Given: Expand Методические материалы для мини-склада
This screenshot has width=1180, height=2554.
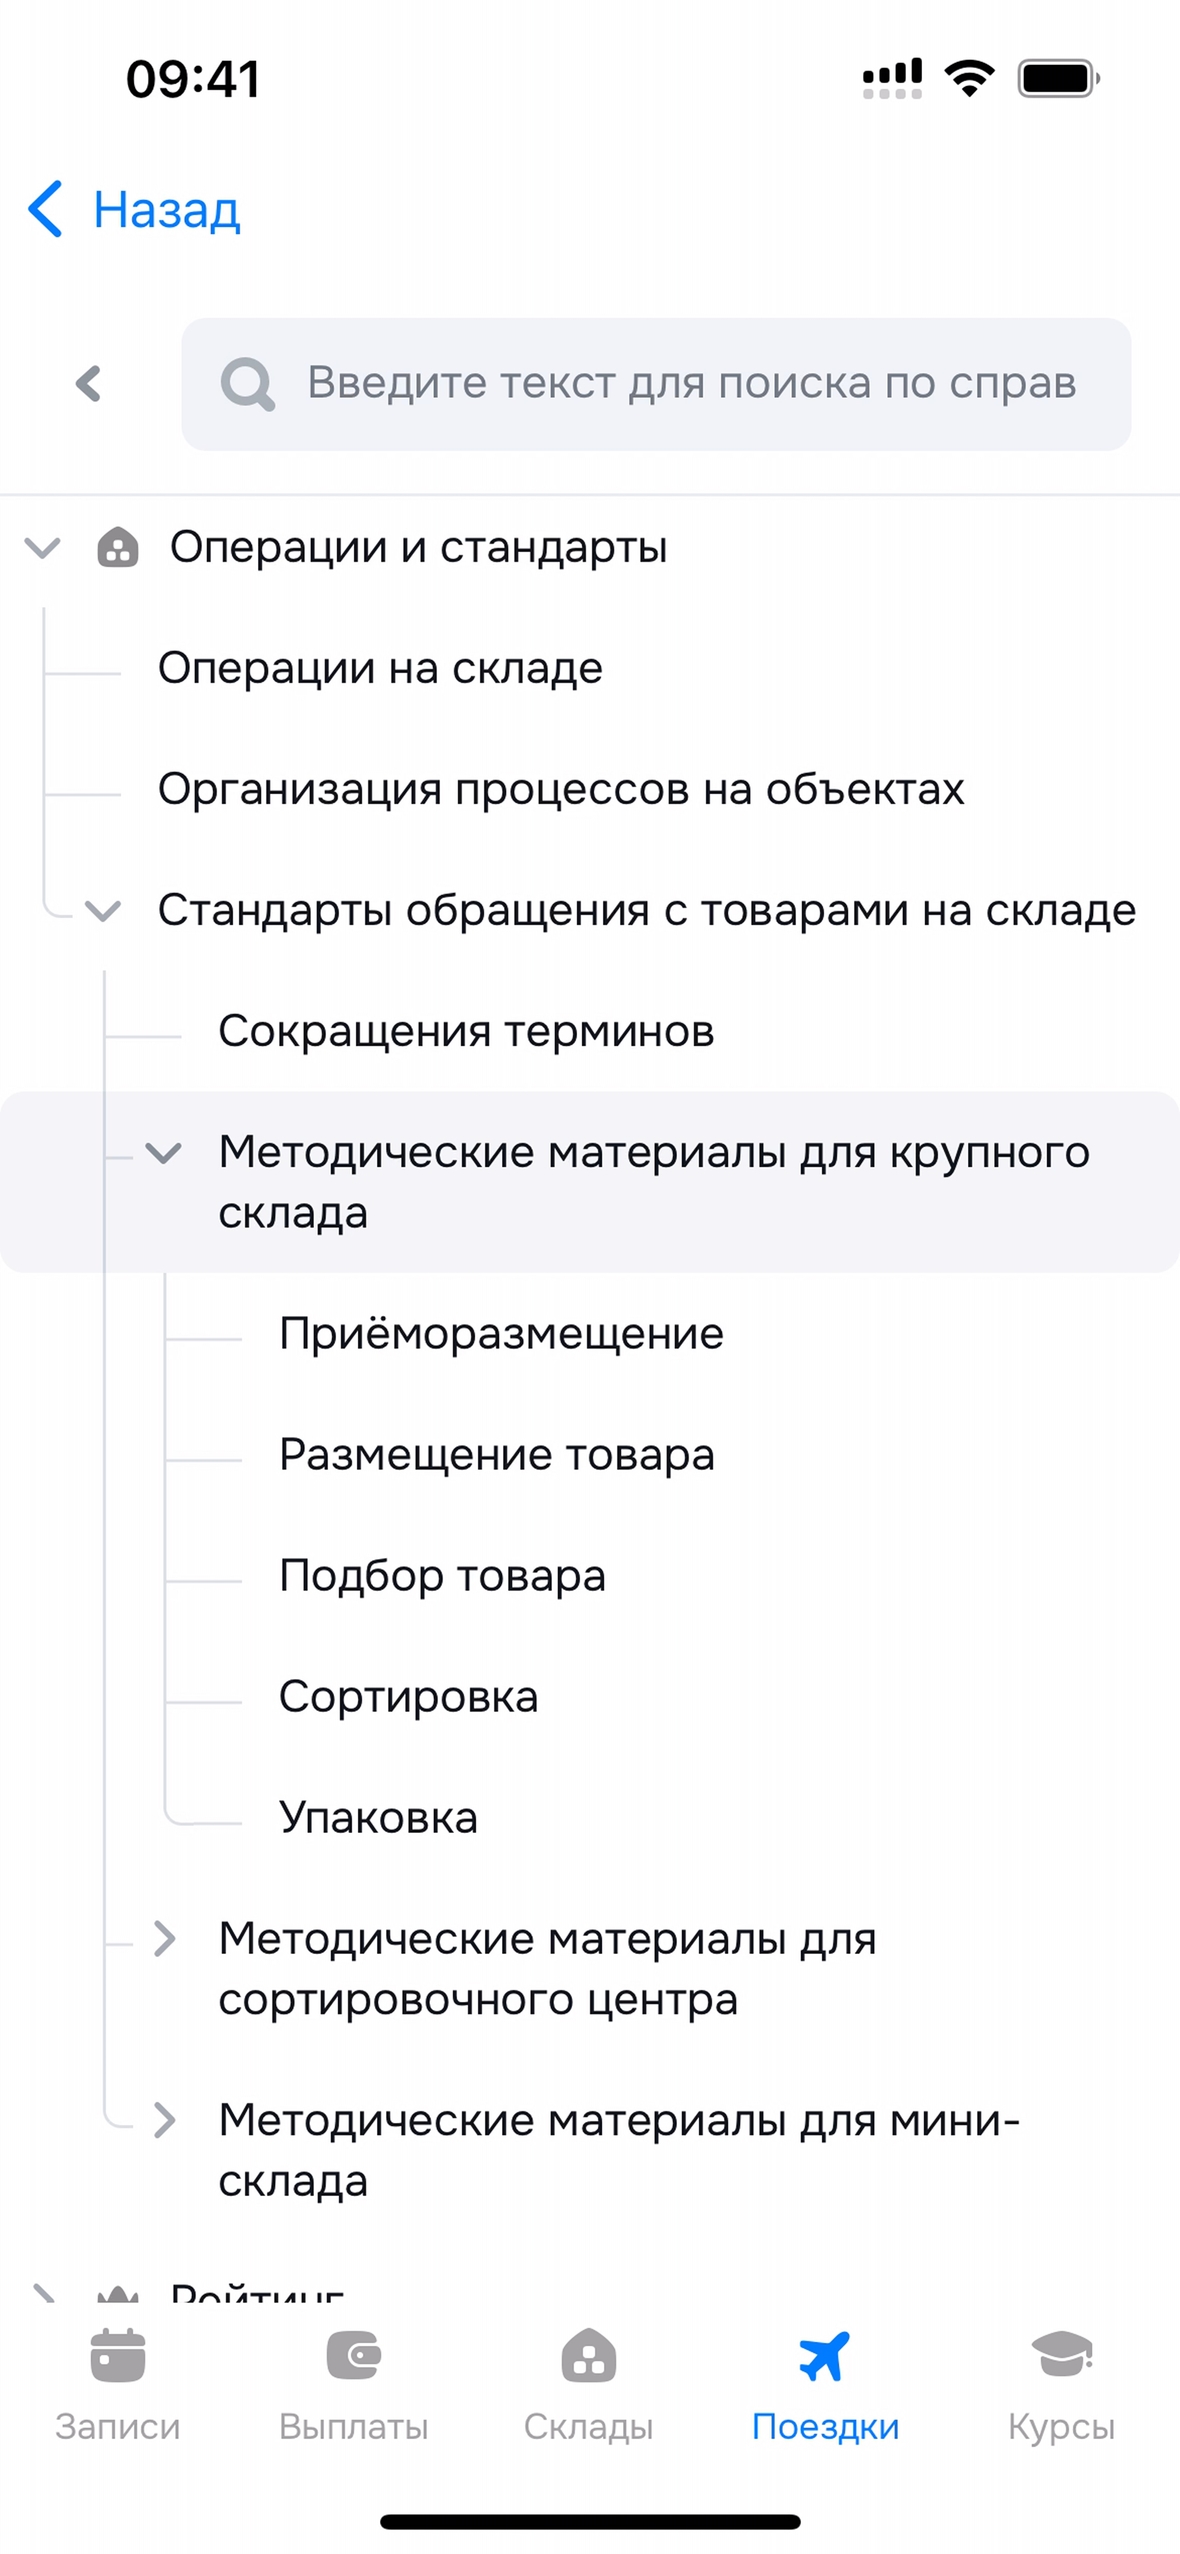Looking at the screenshot, I should (x=164, y=2119).
